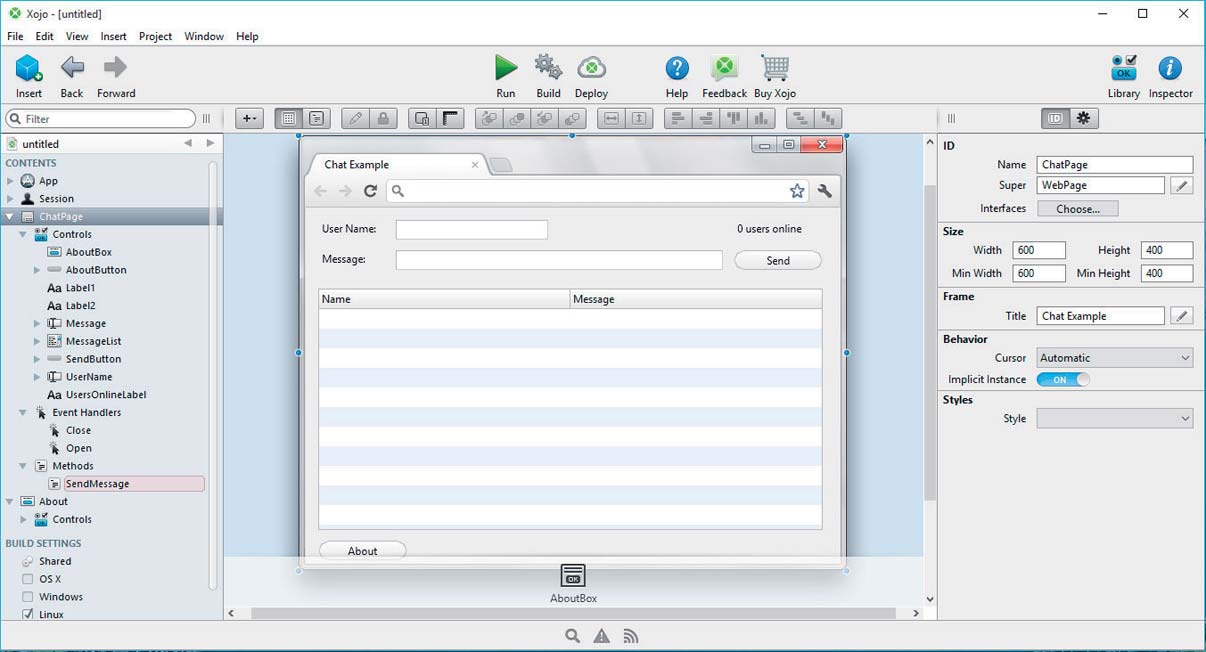
Task: Enable the Windows build target
Action: point(28,597)
